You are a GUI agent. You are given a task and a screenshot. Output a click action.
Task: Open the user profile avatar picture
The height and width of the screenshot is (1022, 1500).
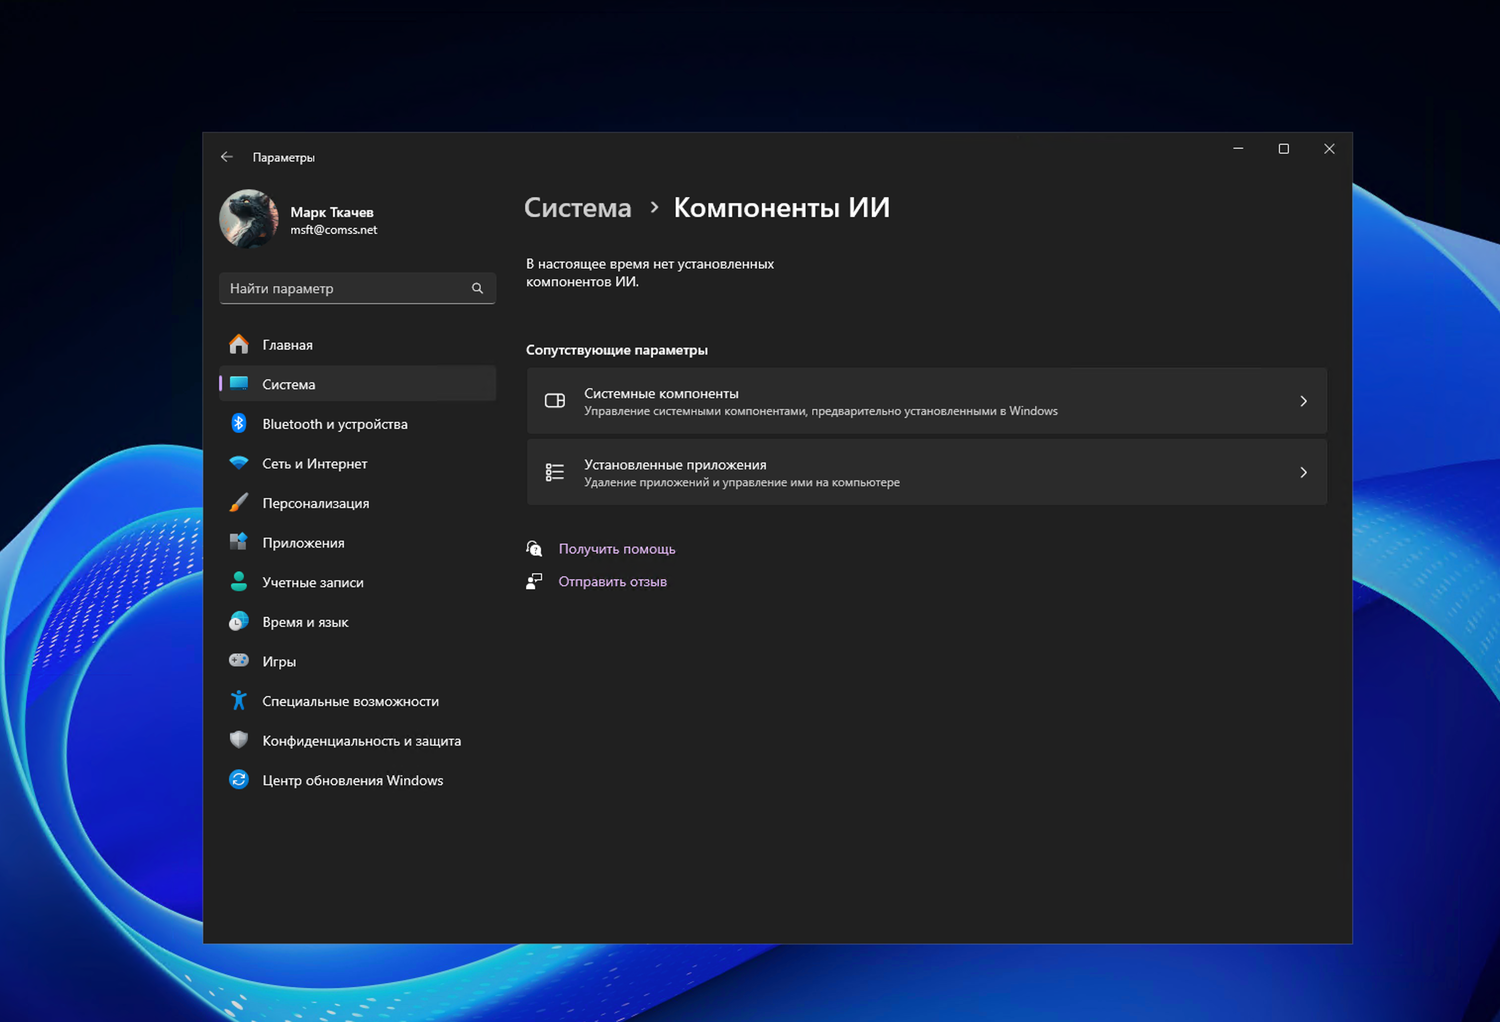click(x=249, y=218)
